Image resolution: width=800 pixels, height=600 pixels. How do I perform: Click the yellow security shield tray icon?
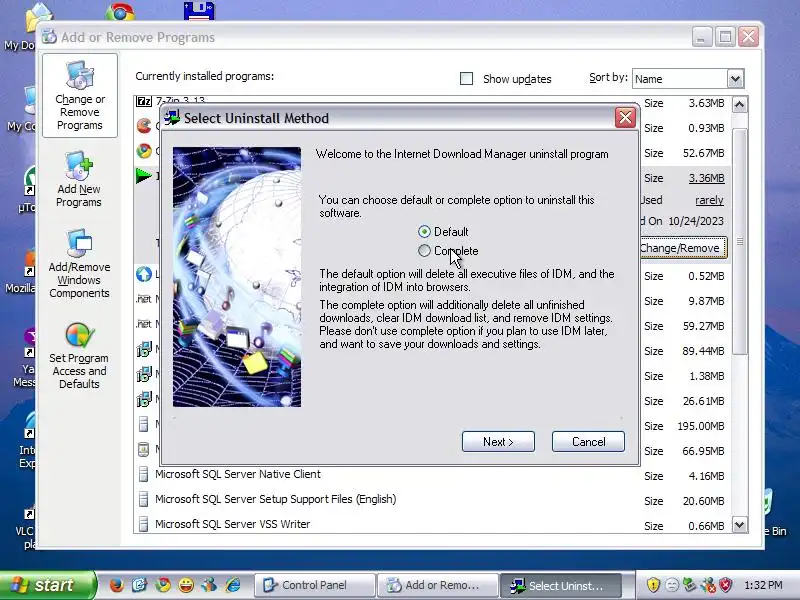tap(653, 585)
